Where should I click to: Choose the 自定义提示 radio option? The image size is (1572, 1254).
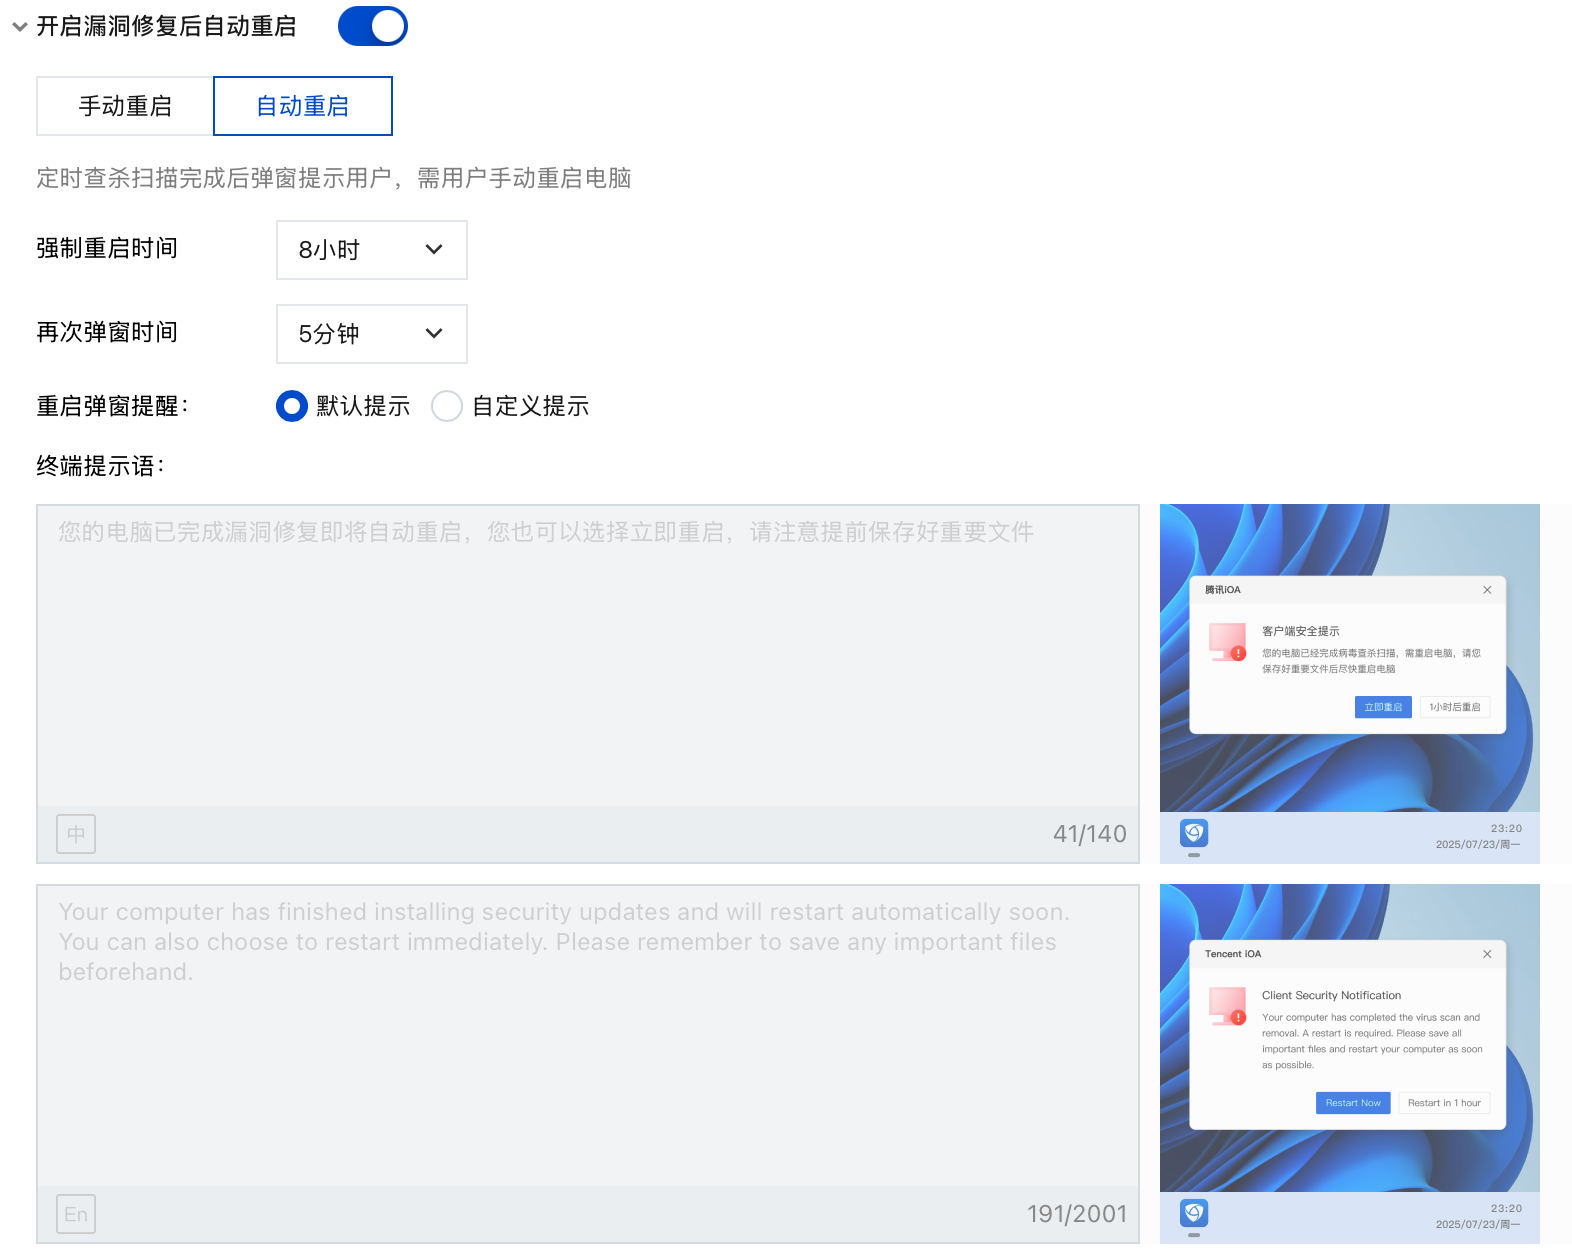[x=446, y=406]
